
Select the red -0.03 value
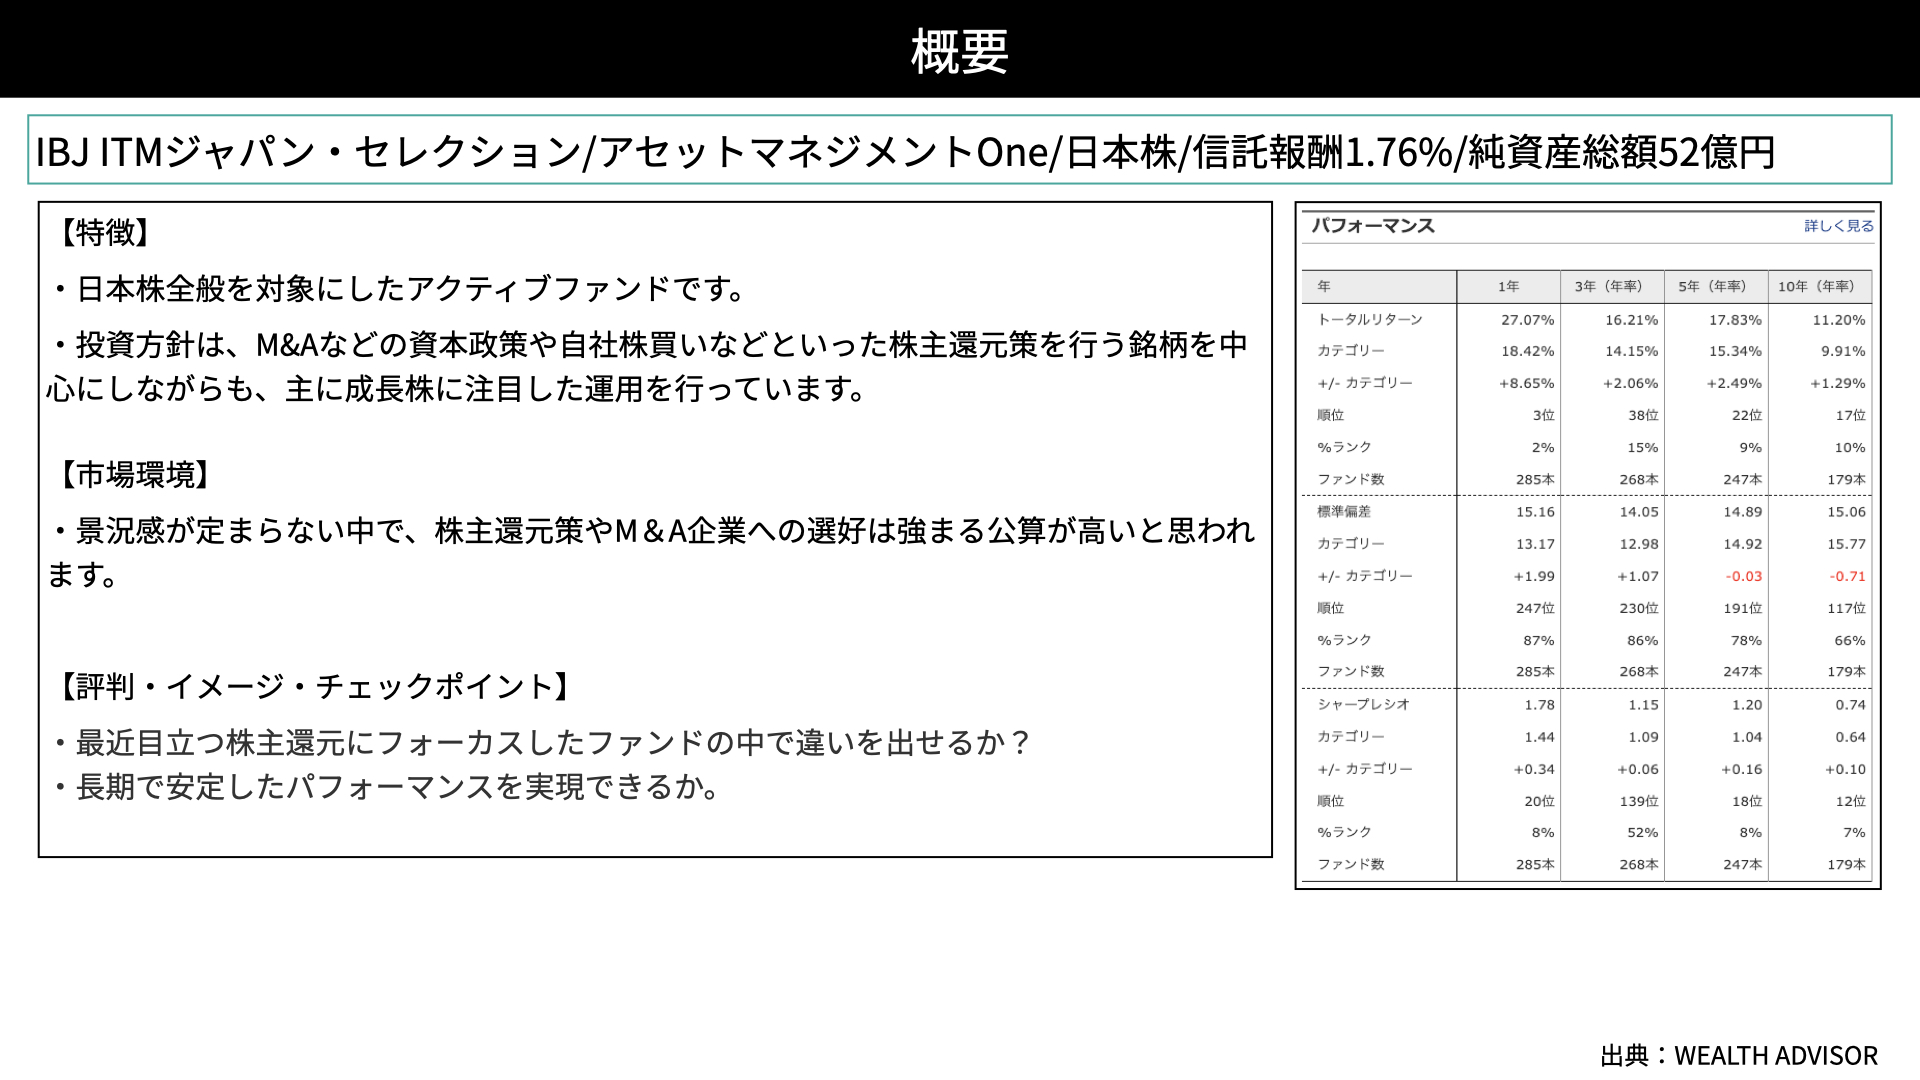[x=1744, y=577]
